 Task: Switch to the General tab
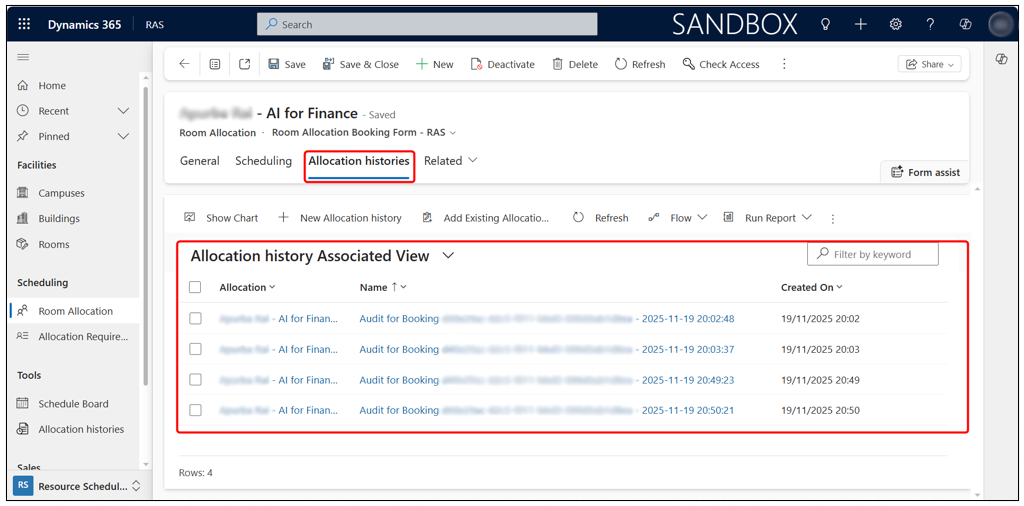[199, 161]
